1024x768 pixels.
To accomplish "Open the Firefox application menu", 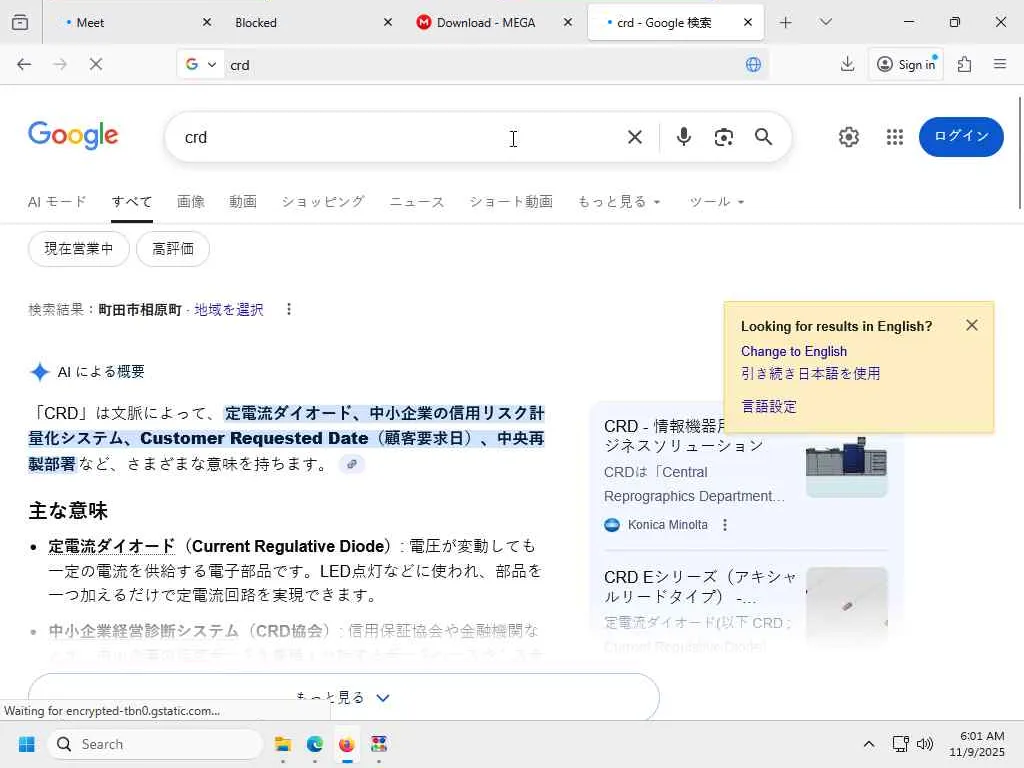I will (999, 64).
